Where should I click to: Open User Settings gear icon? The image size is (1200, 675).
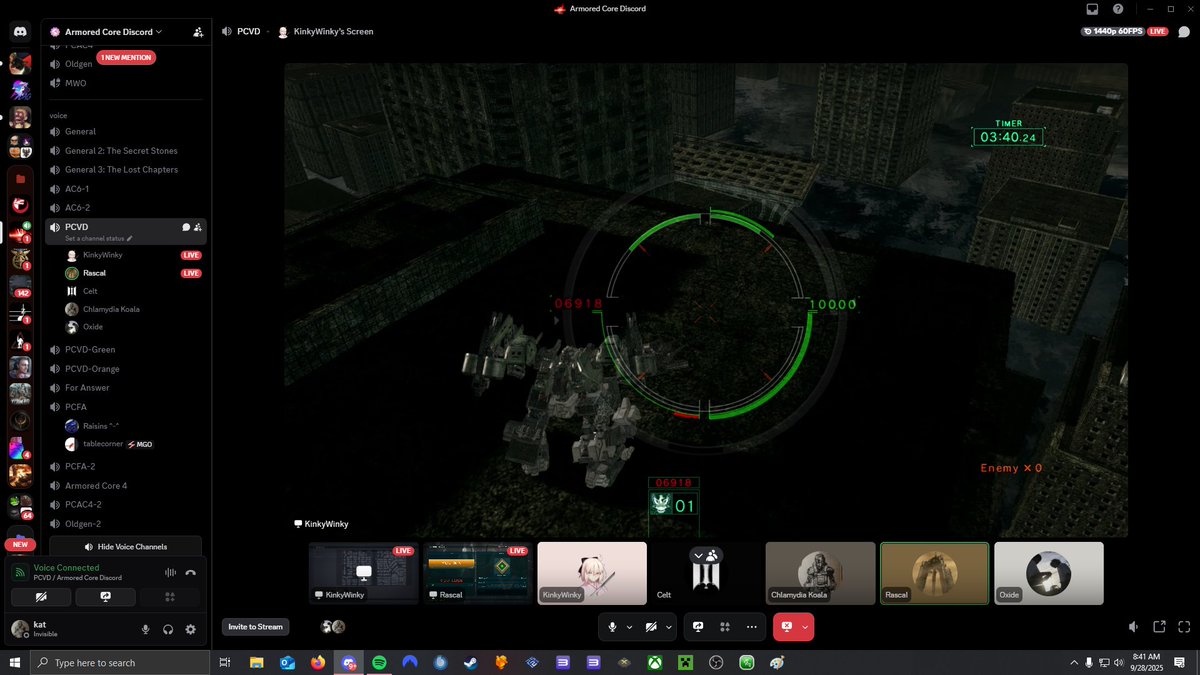190,629
